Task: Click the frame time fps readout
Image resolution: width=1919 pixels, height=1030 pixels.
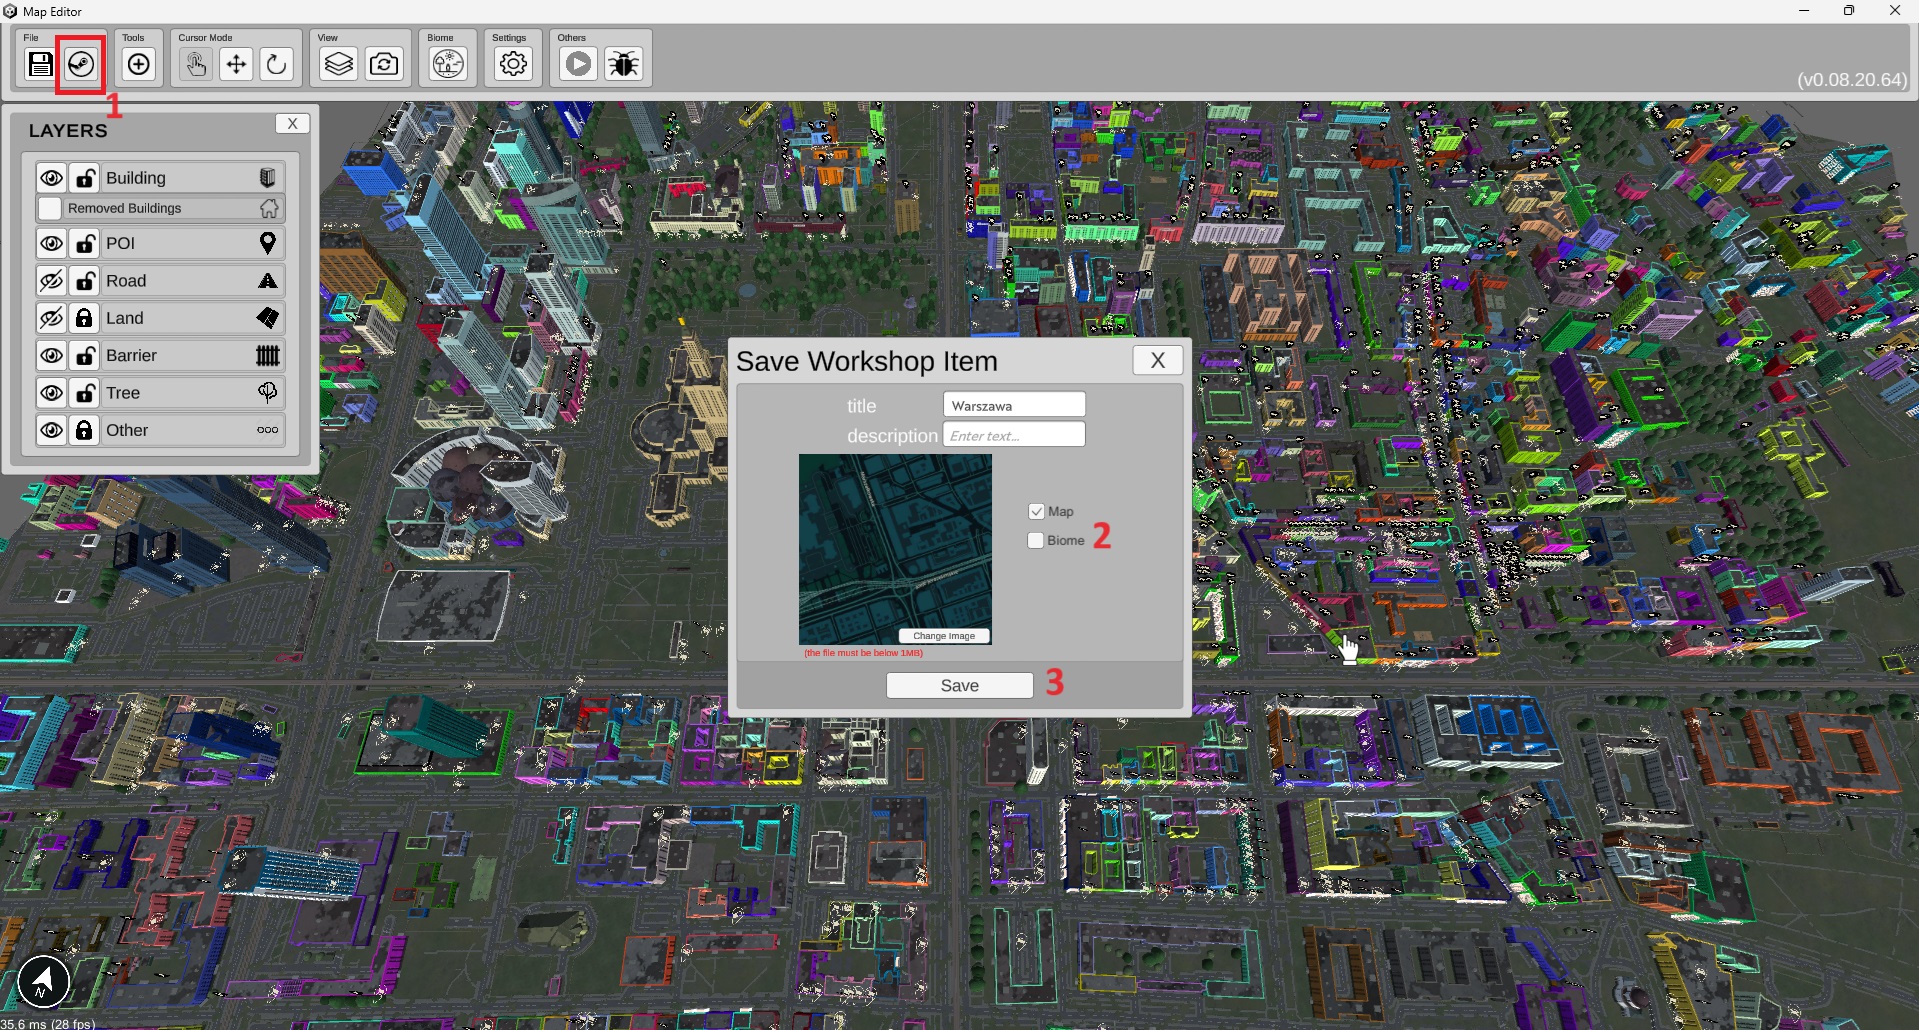Action: point(48,1023)
